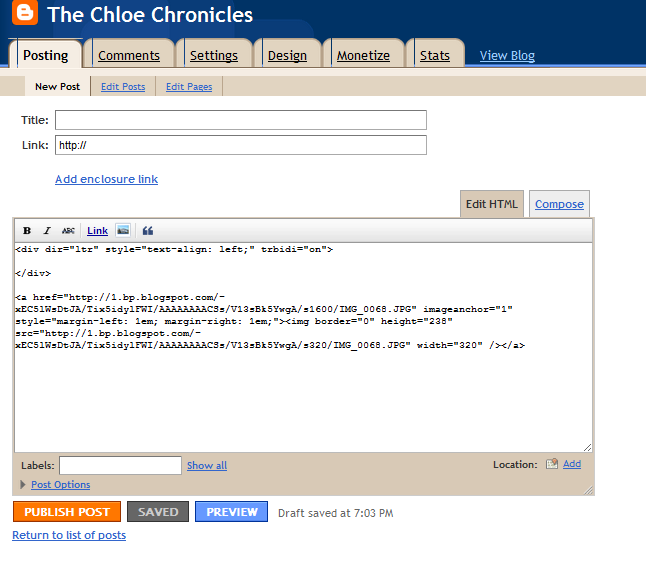Screen dimensions: 646x576
Task: Switch editor to Edit HTML mode
Action: tap(492, 204)
